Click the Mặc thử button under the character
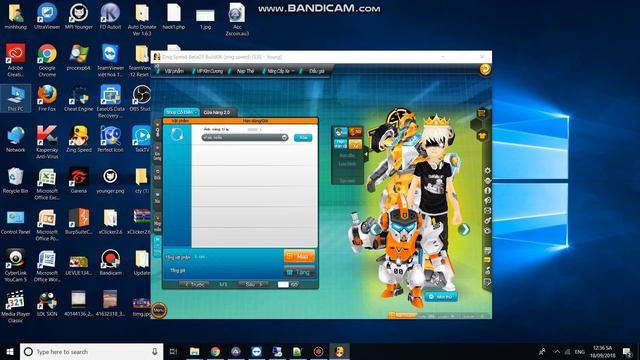 coord(441,297)
